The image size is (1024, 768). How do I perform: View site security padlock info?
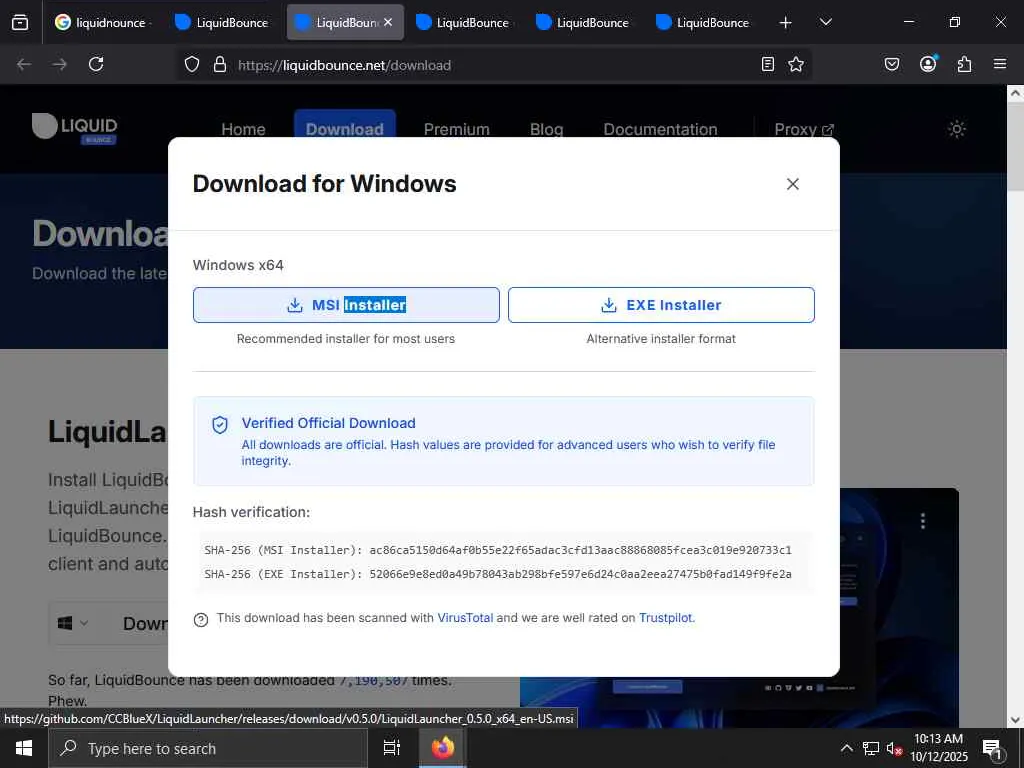pyautogui.click(x=220, y=65)
